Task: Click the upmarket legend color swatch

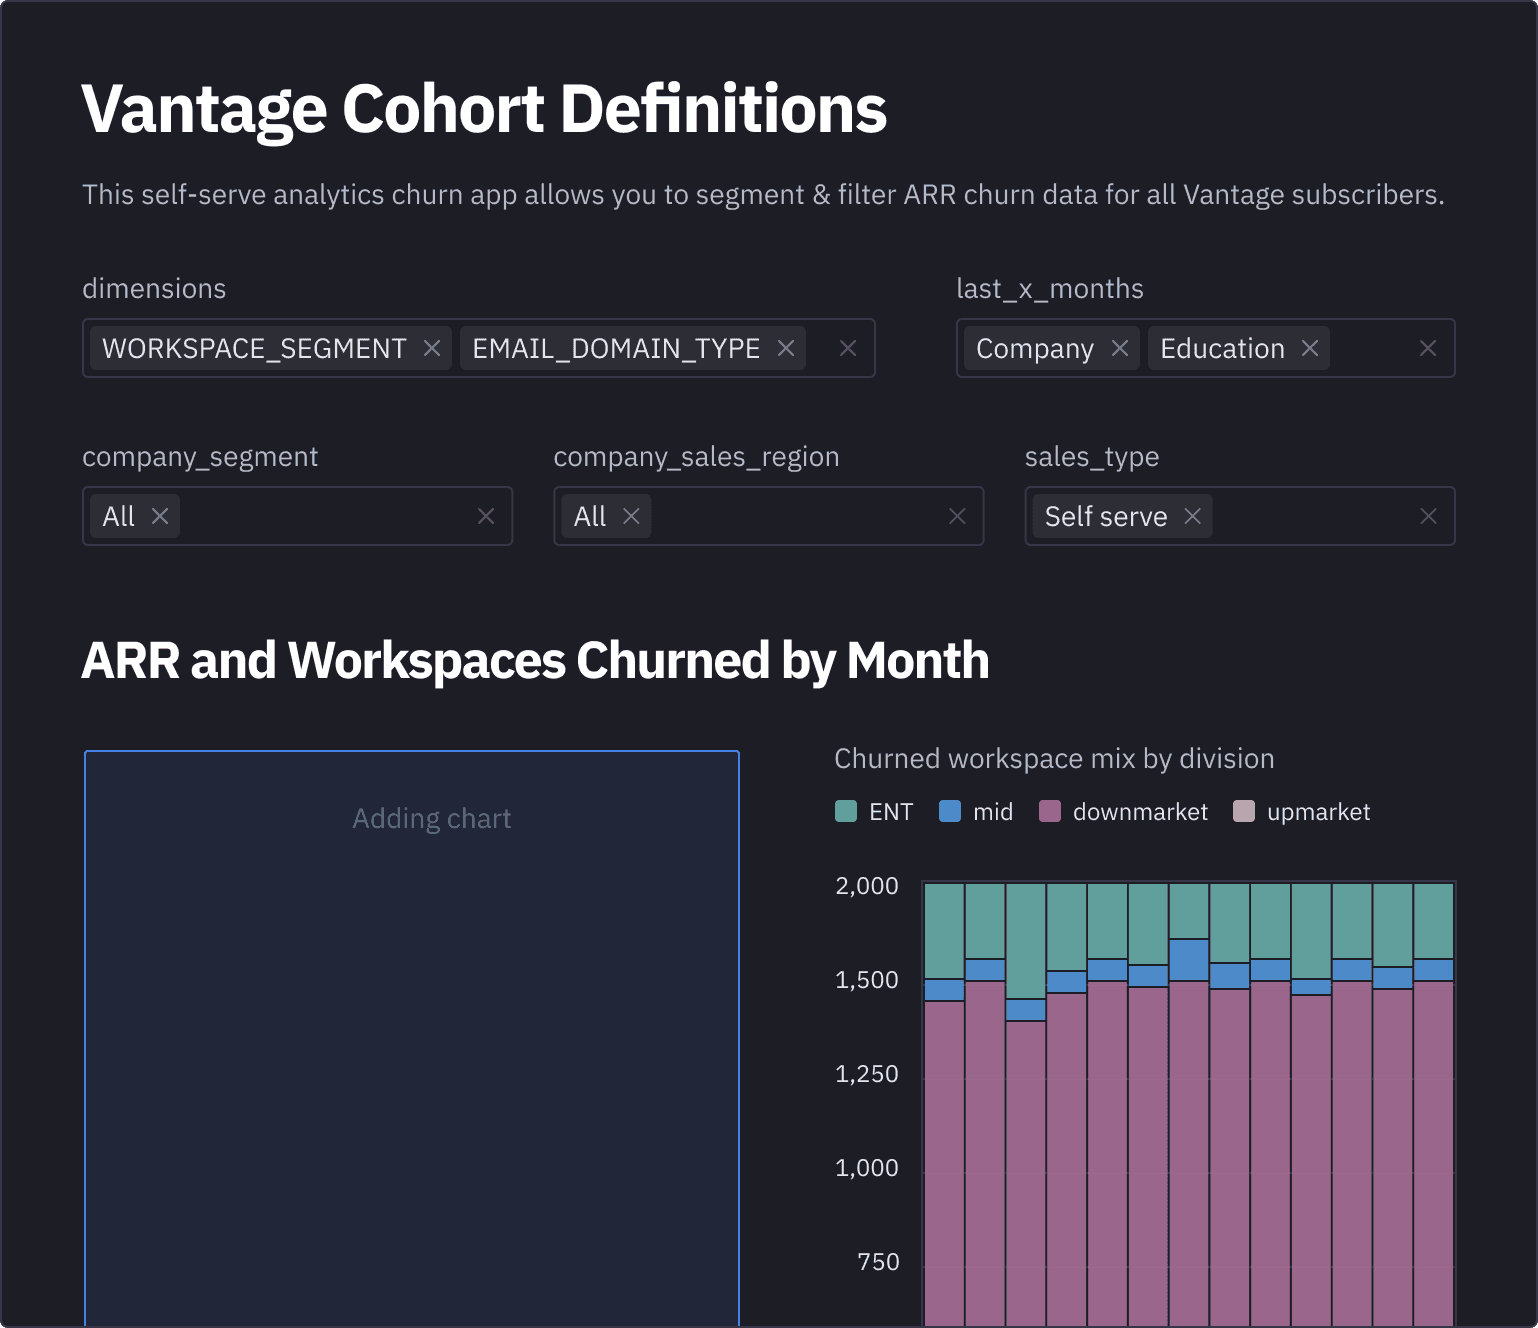Action: (1244, 811)
